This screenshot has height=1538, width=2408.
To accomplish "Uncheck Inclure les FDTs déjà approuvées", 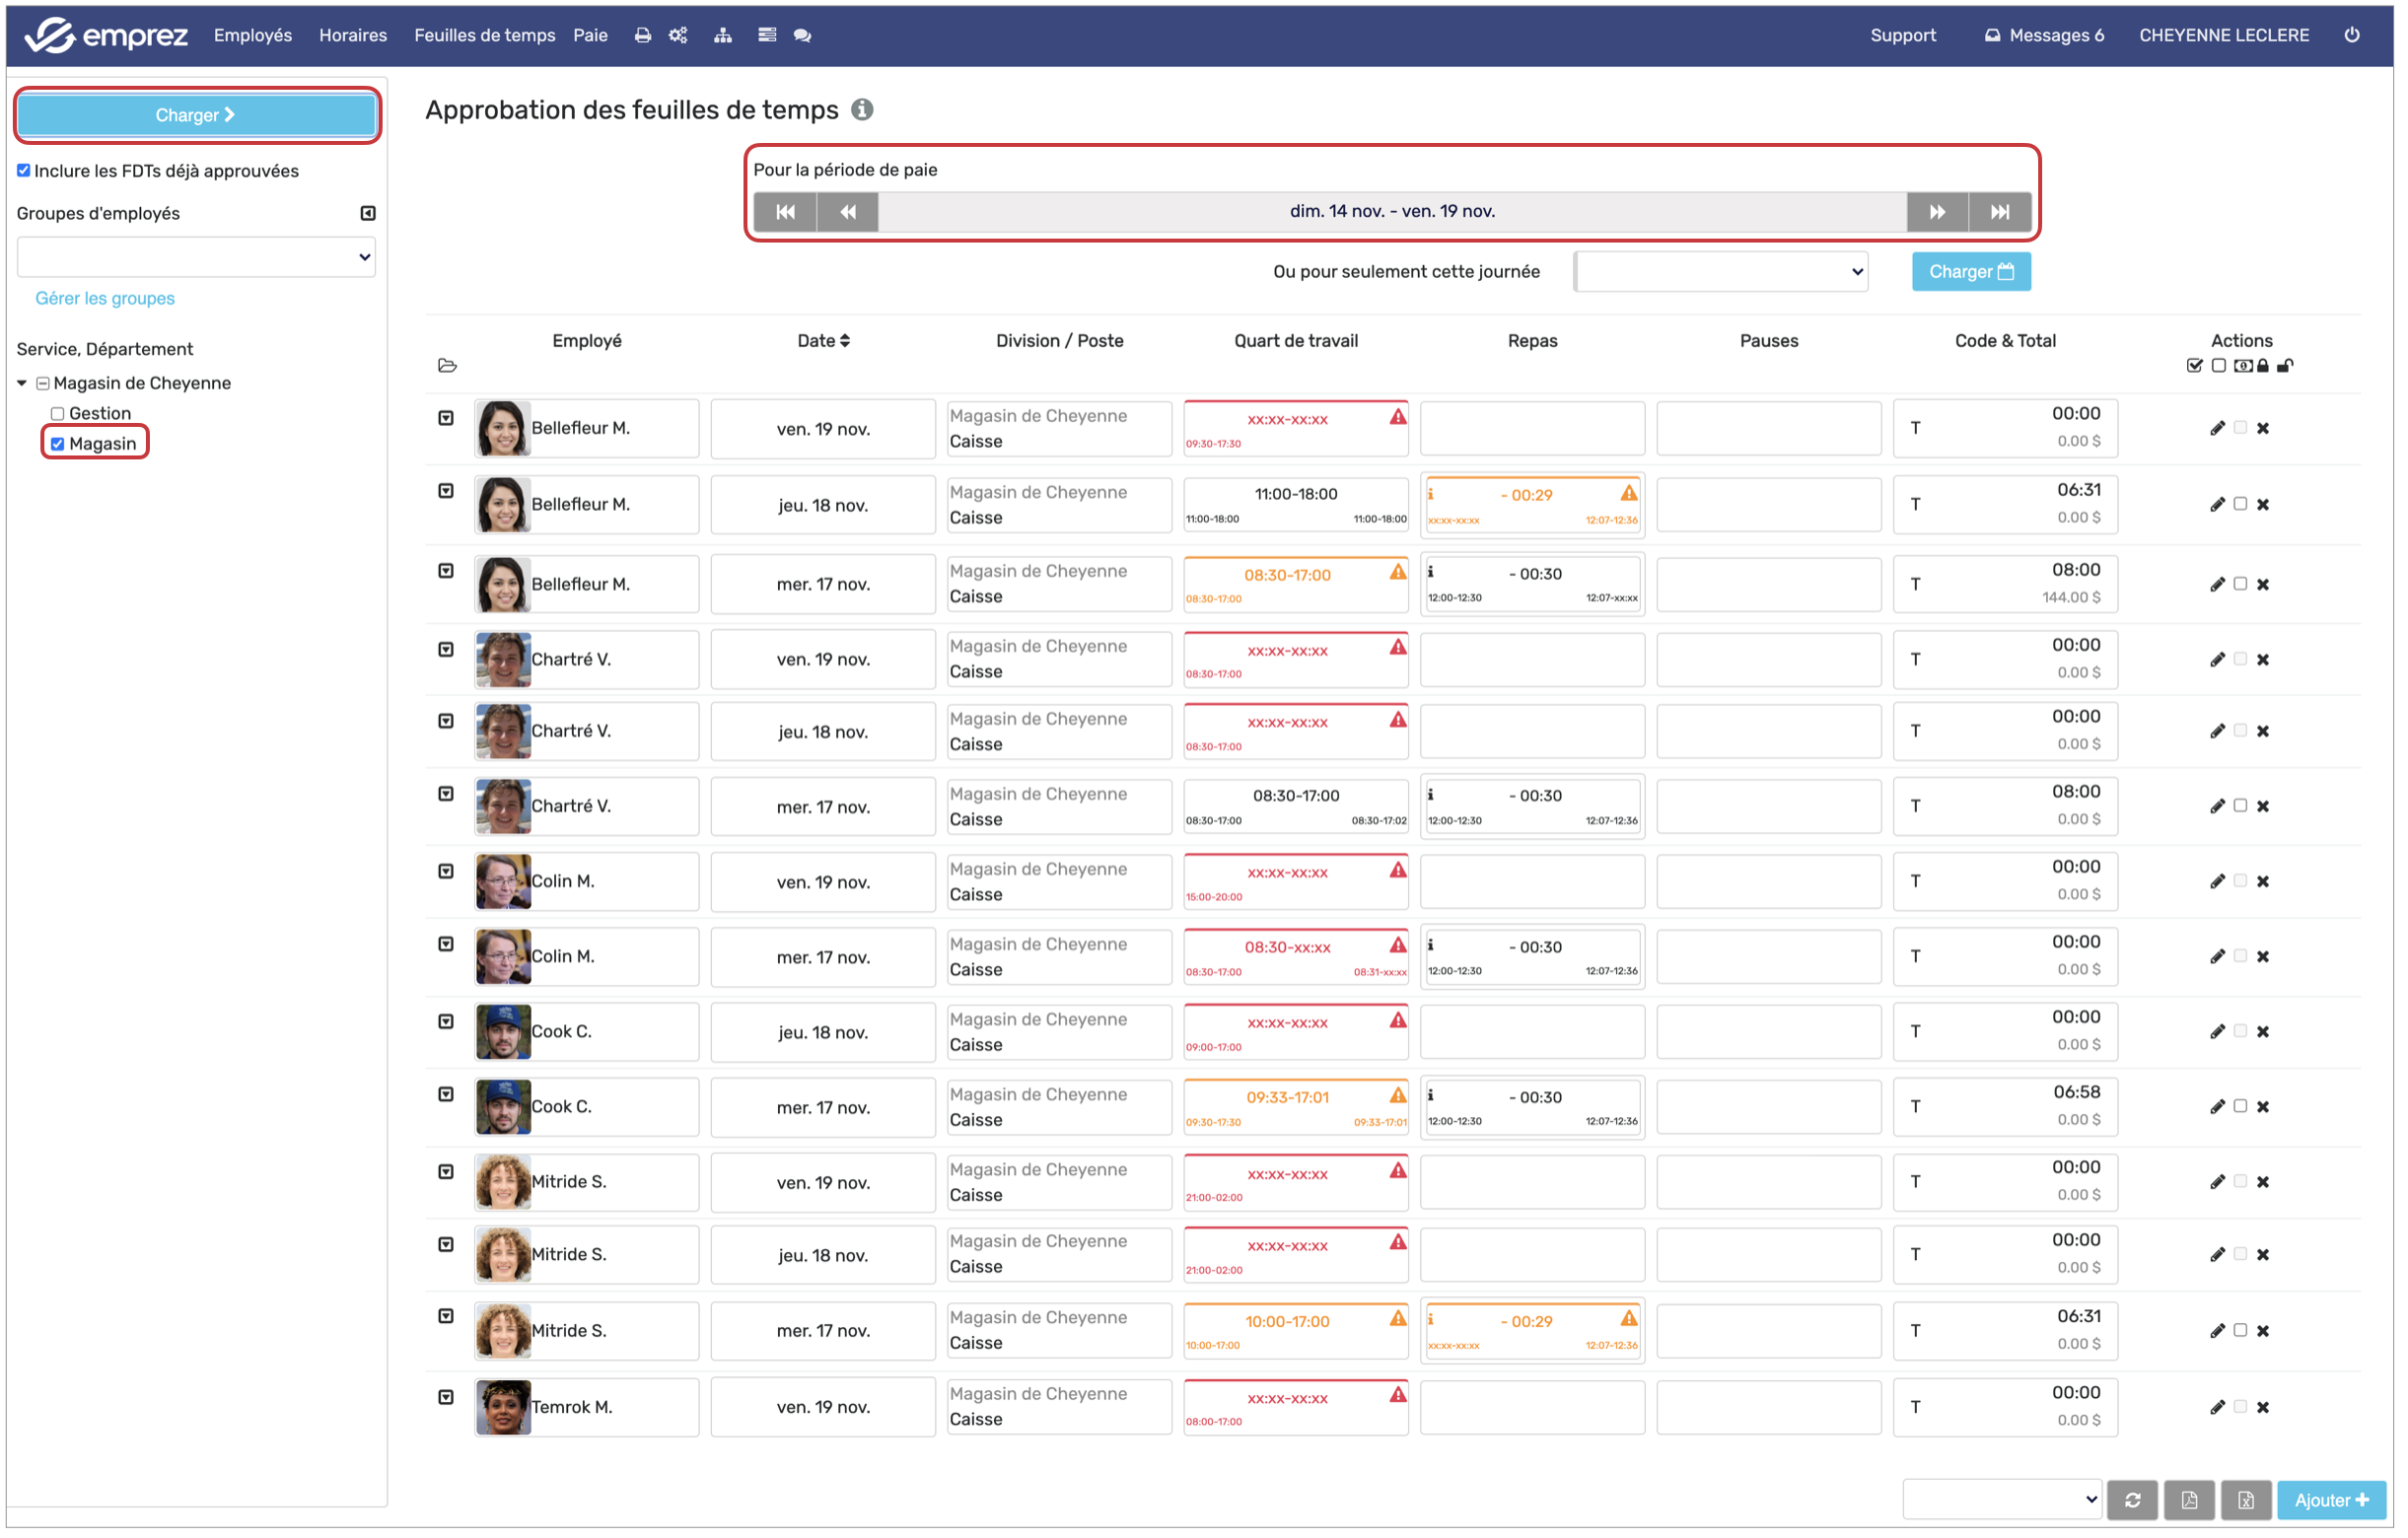I will (24, 171).
